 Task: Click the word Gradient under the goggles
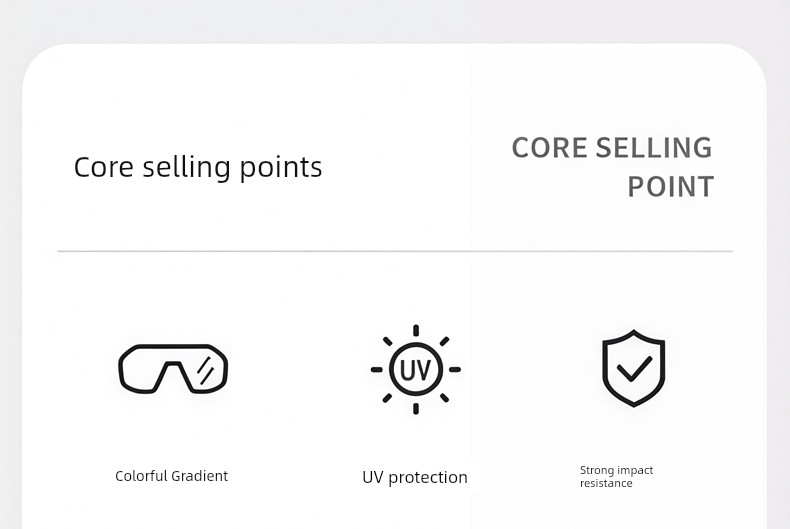click(200, 476)
